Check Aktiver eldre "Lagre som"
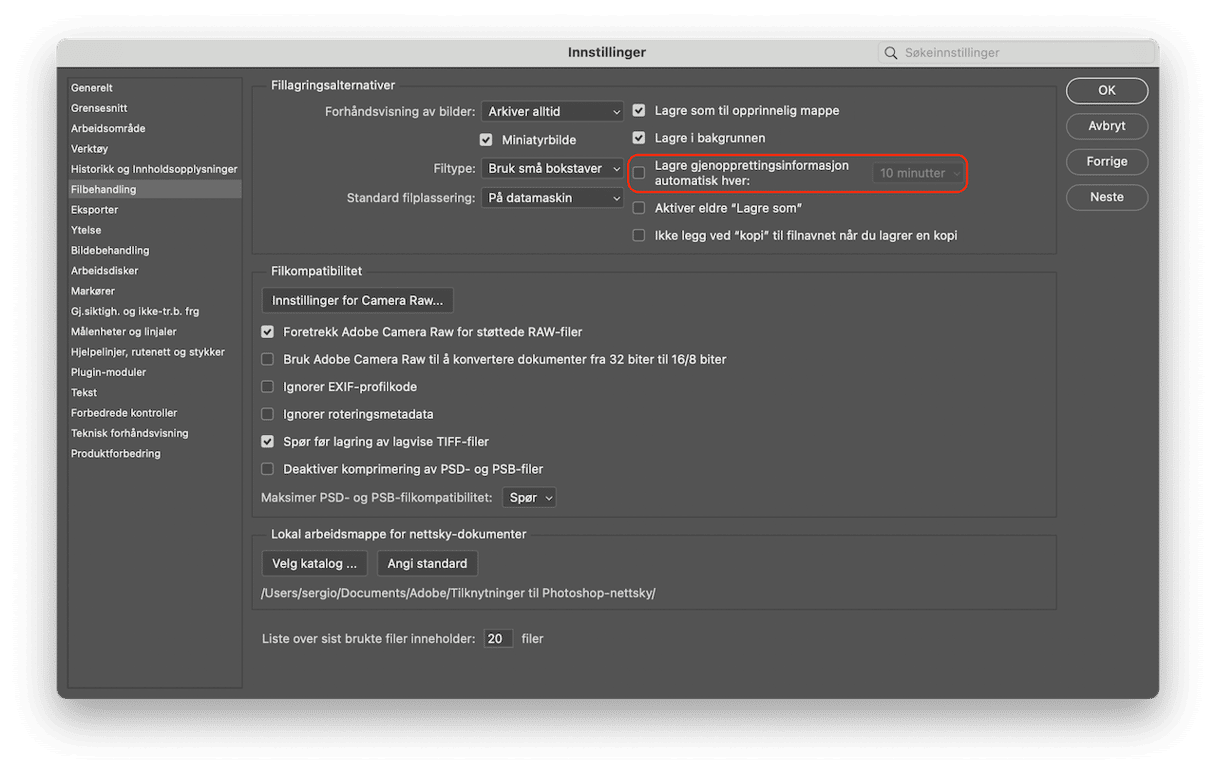The height and width of the screenshot is (774, 1216). tap(639, 208)
